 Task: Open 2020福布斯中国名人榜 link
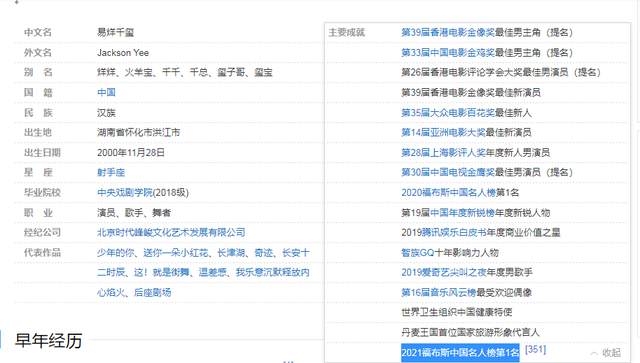pyautogui.click(x=449, y=192)
